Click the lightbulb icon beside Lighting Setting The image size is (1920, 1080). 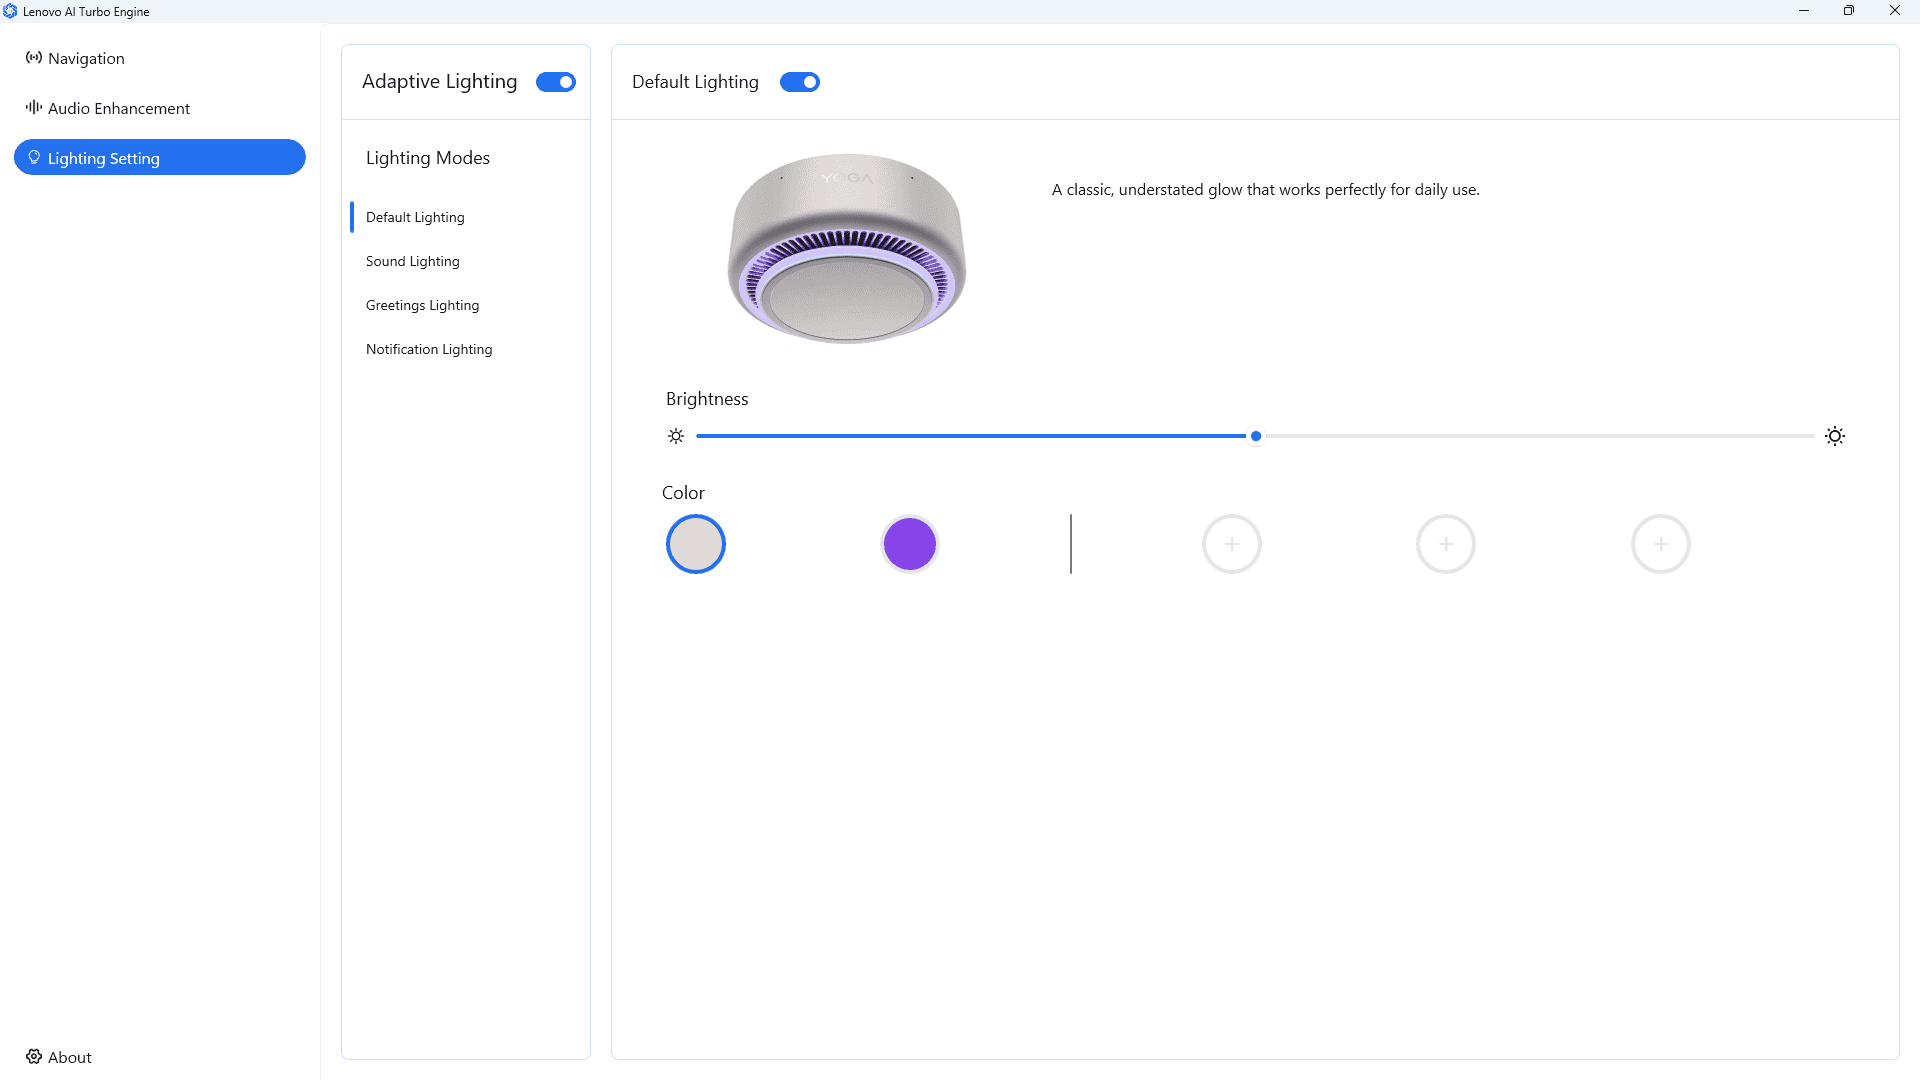tap(34, 158)
